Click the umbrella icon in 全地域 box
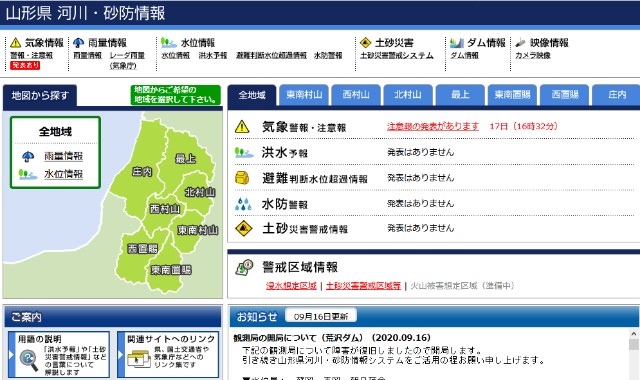Image resolution: width=640 pixels, height=380 pixels. [28, 156]
